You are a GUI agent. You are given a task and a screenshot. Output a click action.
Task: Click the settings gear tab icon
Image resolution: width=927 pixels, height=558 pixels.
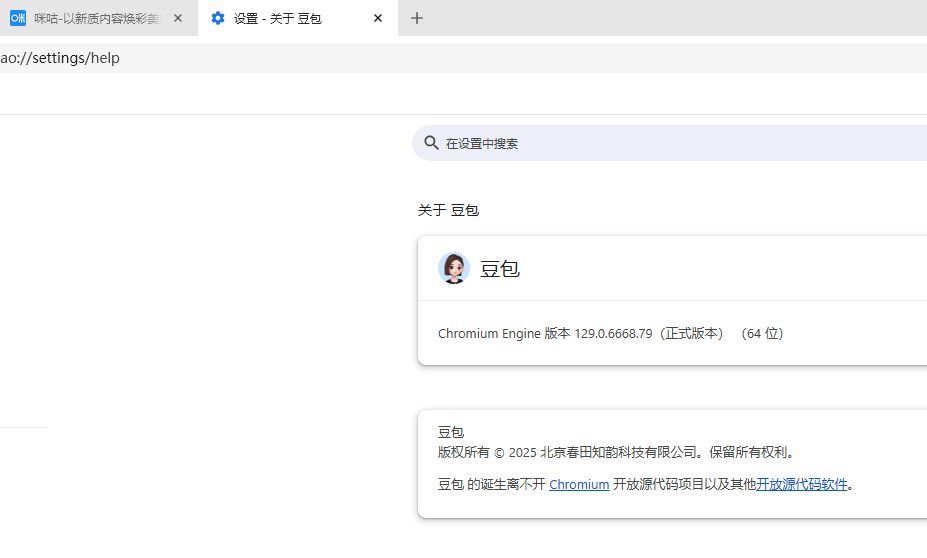tap(218, 18)
